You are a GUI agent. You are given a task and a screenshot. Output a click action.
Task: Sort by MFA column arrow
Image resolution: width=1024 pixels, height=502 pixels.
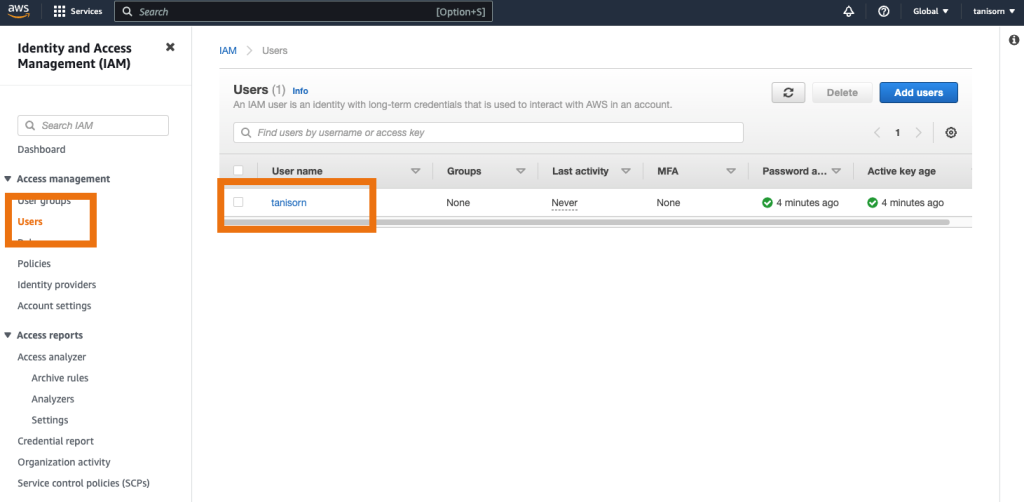click(731, 171)
